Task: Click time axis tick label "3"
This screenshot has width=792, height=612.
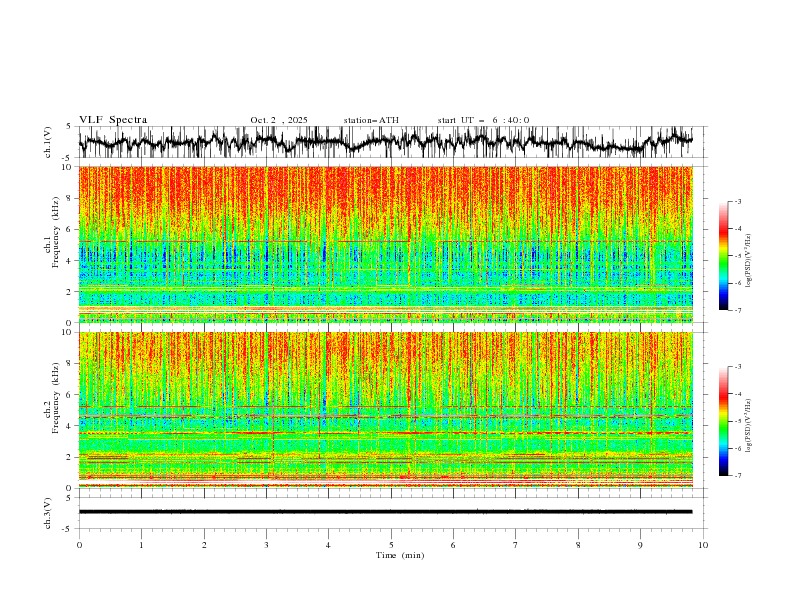Action: tap(266, 545)
